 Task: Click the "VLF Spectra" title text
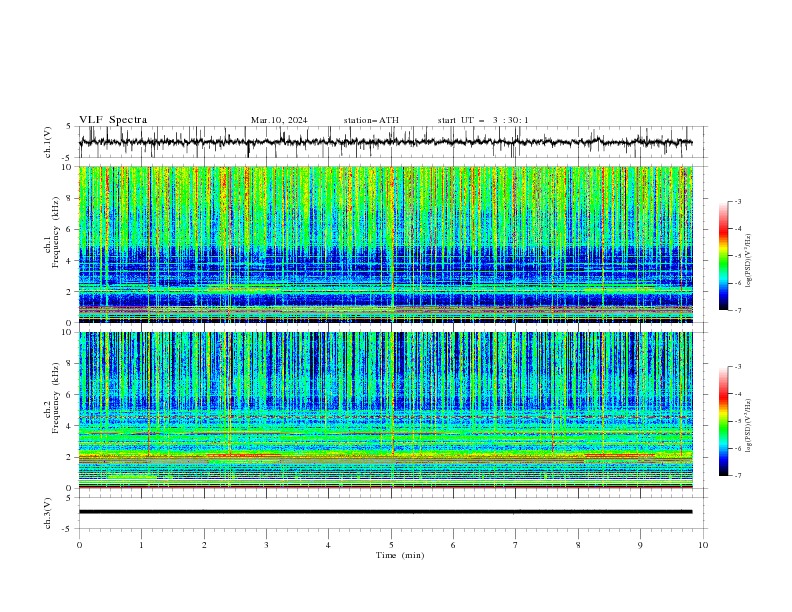pyautogui.click(x=113, y=120)
